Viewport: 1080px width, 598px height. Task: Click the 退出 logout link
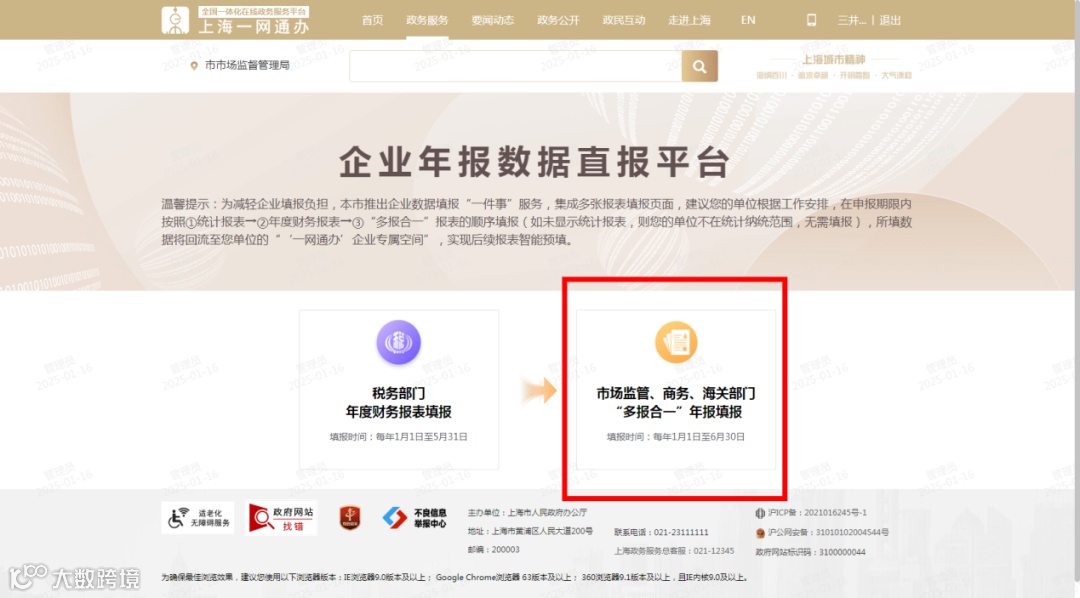[x=890, y=20]
